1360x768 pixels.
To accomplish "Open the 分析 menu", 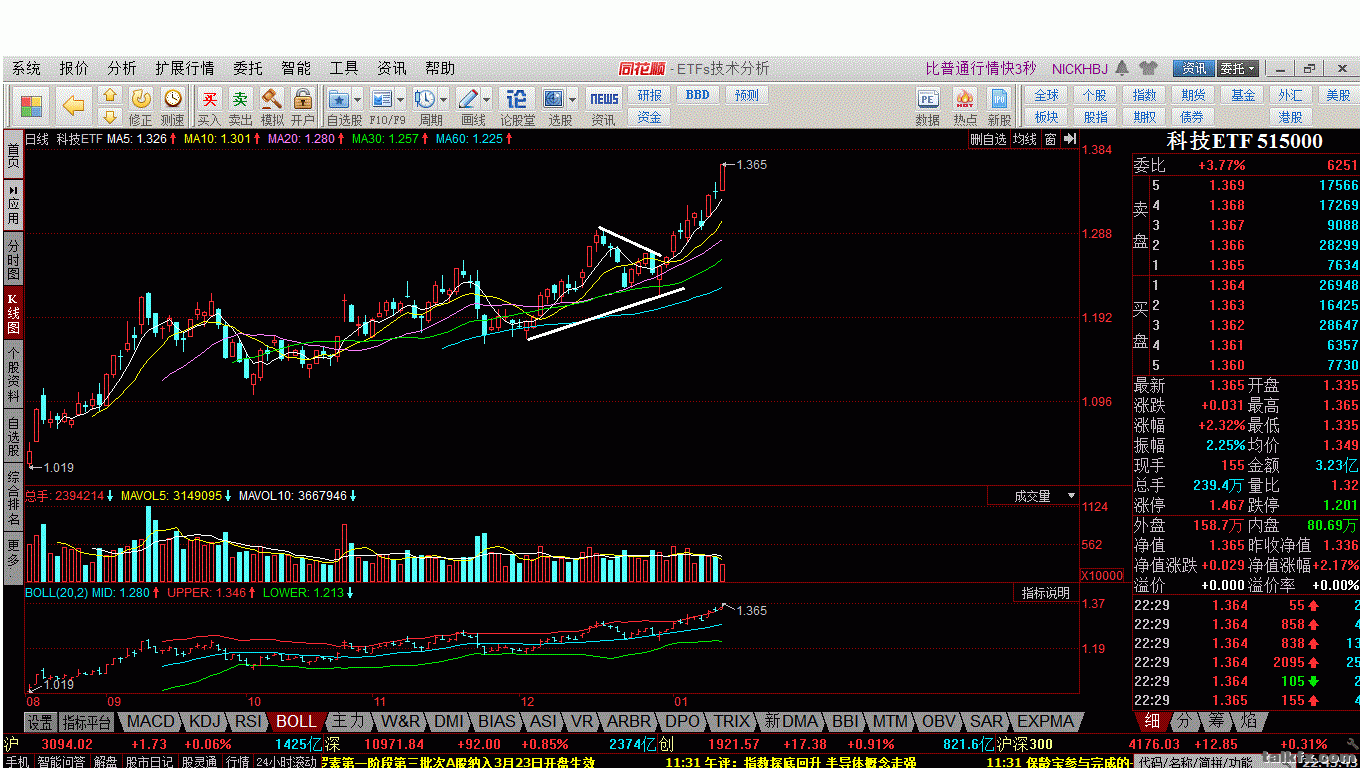I will click(x=122, y=68).
